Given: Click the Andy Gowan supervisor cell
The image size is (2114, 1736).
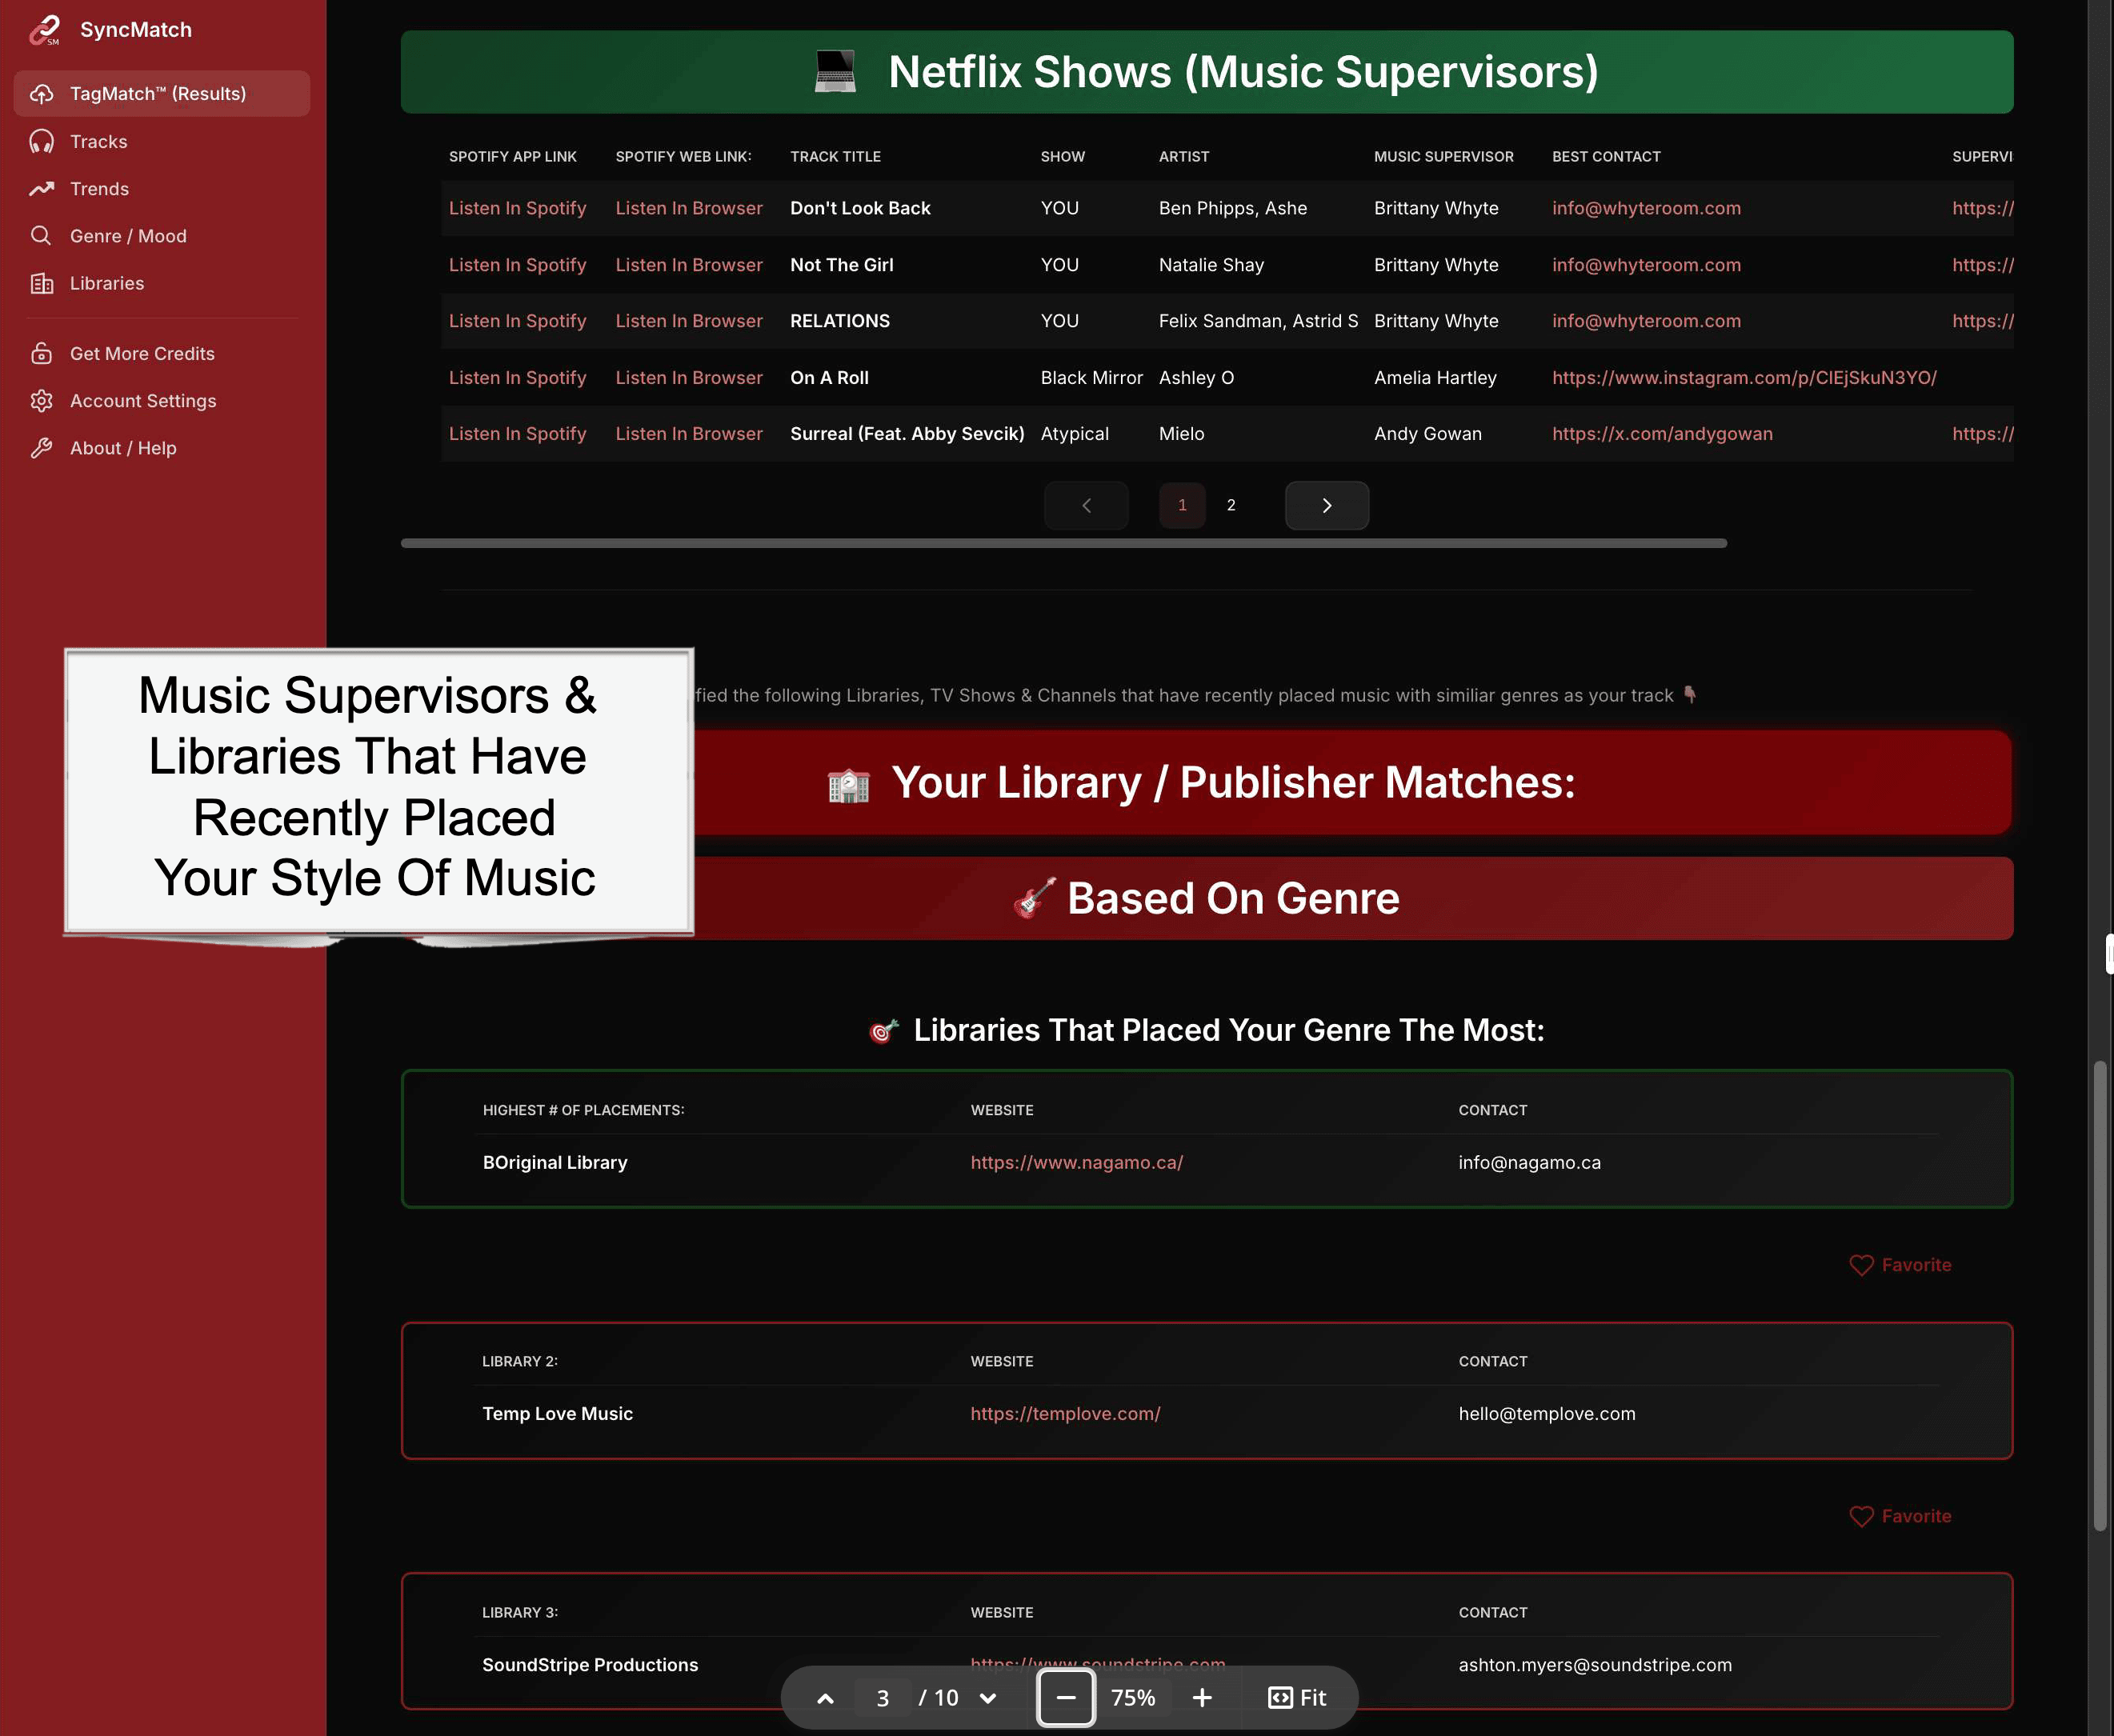Looking at the screenshot, I should point(1427,434).
